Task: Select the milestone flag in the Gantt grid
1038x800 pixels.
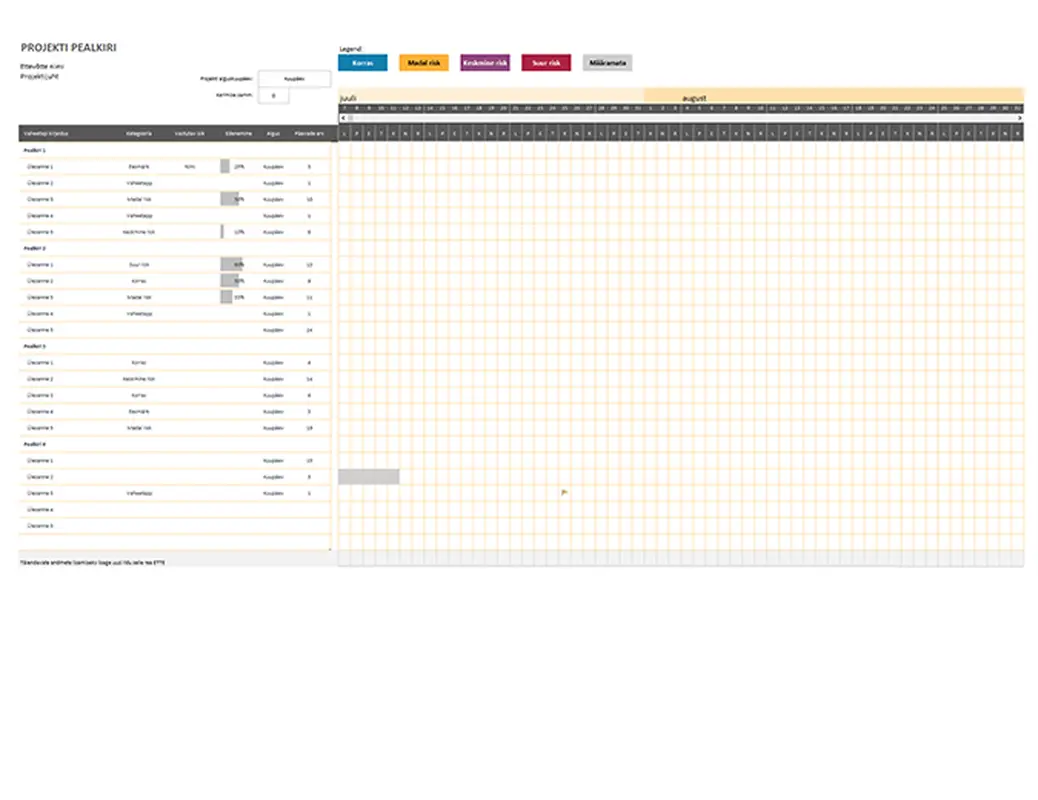Action: [x=564, y=493]
